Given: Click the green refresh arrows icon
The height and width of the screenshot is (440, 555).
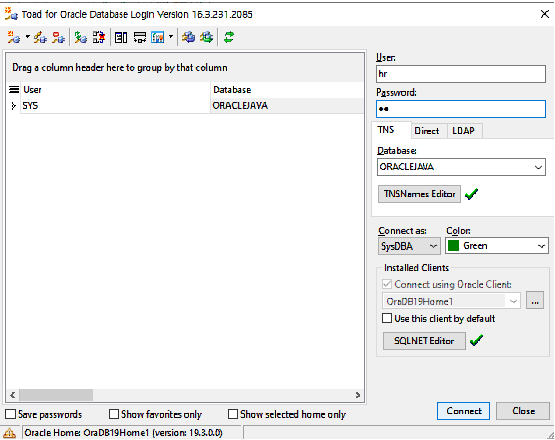Looking at the screenshot, I should click(229, 37).
